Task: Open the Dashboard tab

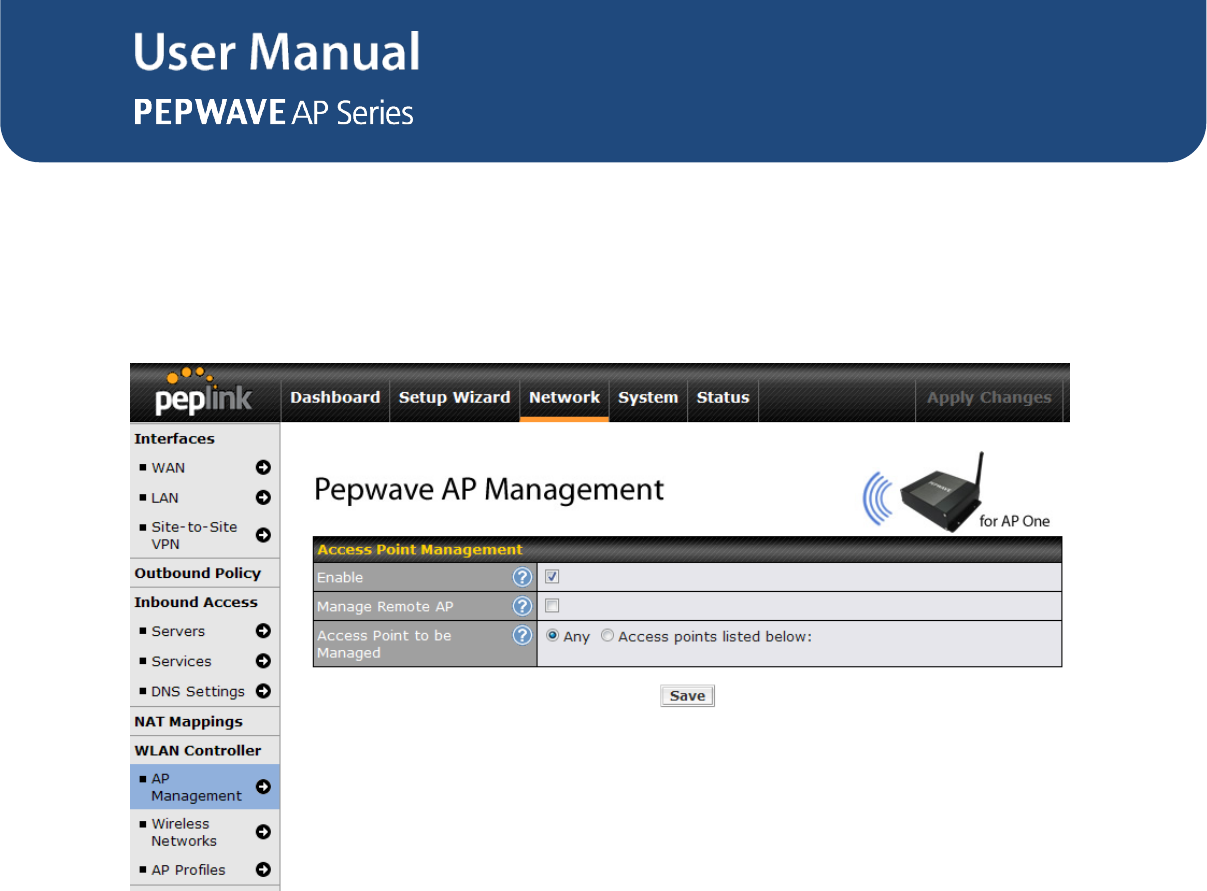Action: coord(335,397)
